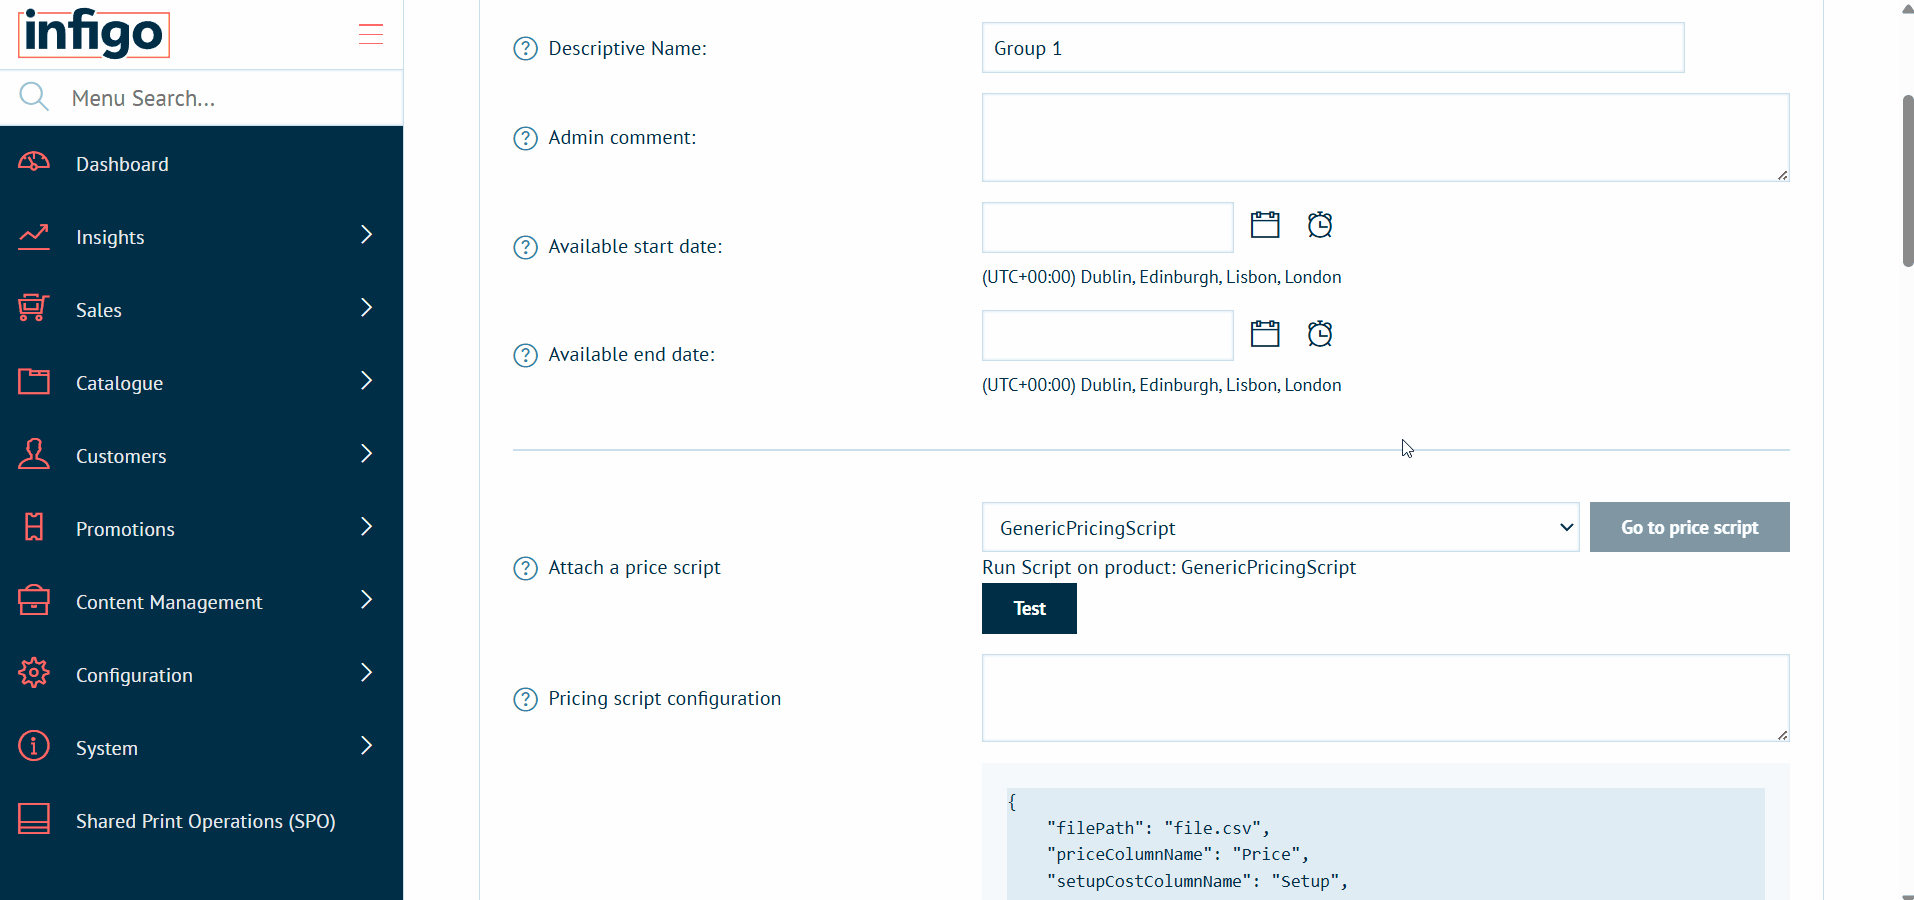Open calendar picker for Available start date

tap(1265, 225)
